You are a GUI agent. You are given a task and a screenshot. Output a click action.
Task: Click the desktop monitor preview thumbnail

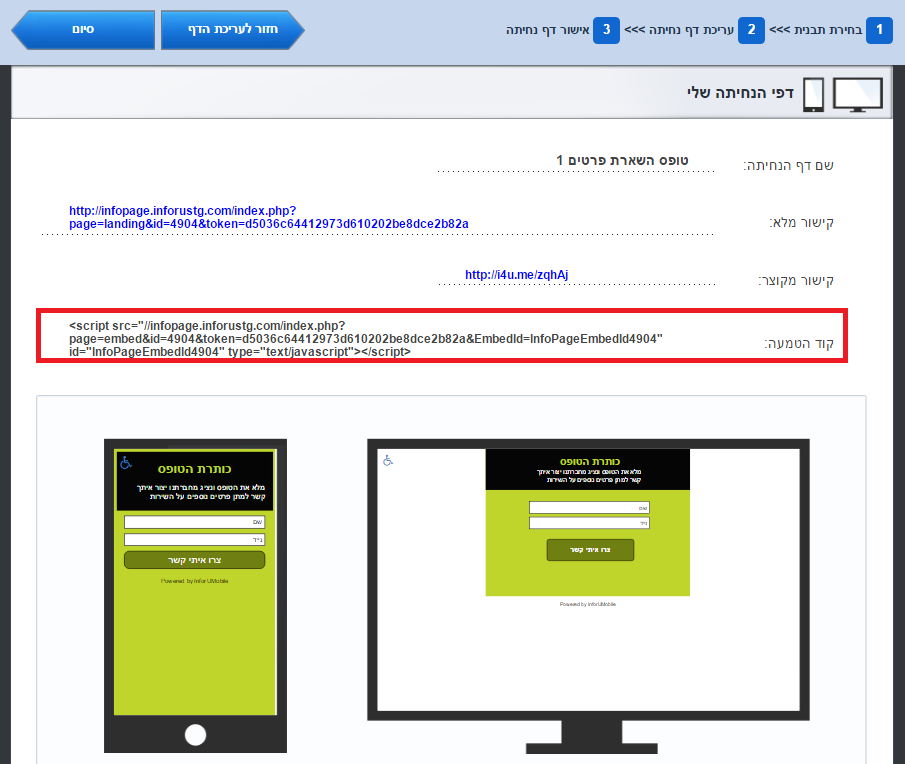pyautogui.click(x=588, y=596)
